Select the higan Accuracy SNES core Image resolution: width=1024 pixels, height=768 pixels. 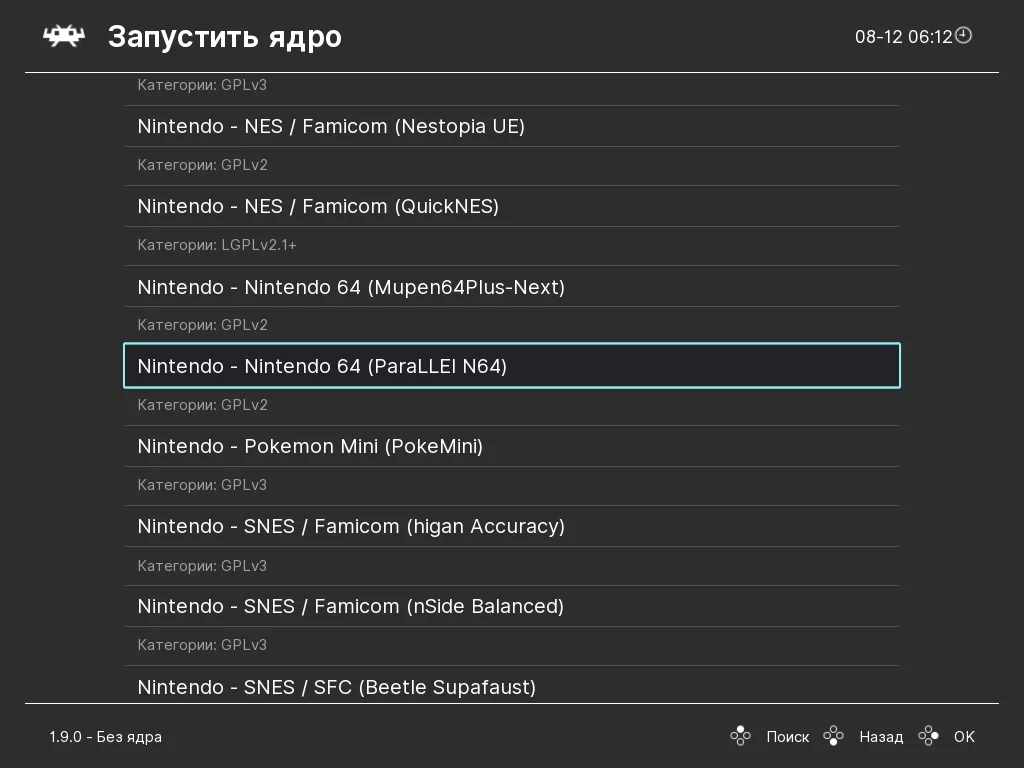click(351, 526)
